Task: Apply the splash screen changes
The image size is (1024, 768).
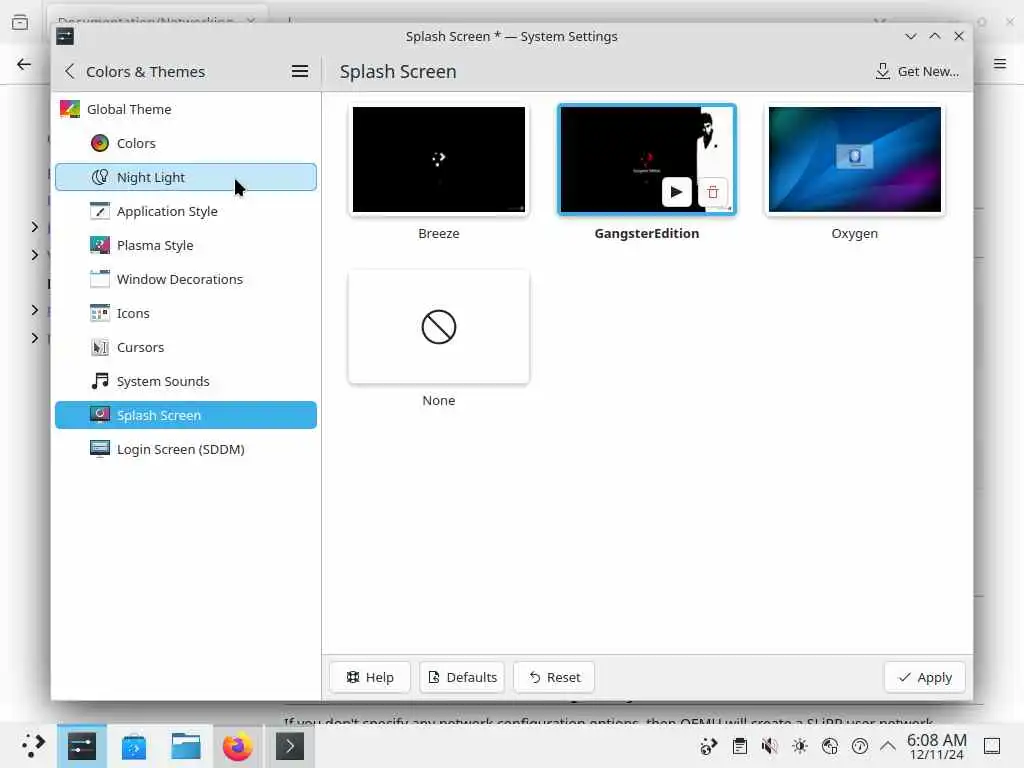Action: [925, 677]
